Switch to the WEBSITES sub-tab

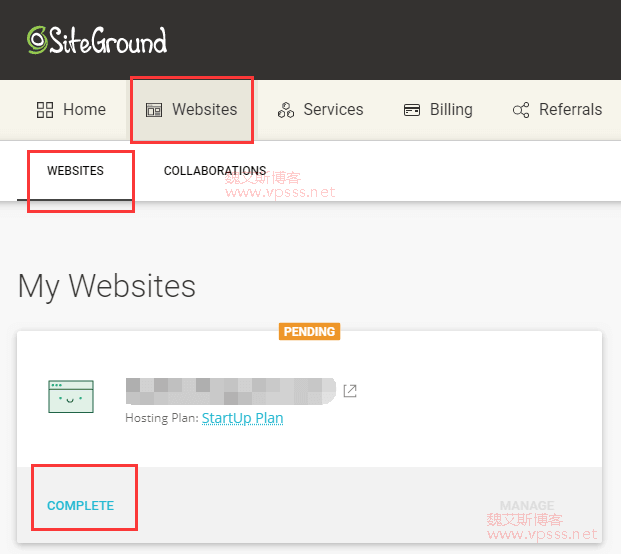[x=75, y=171]
